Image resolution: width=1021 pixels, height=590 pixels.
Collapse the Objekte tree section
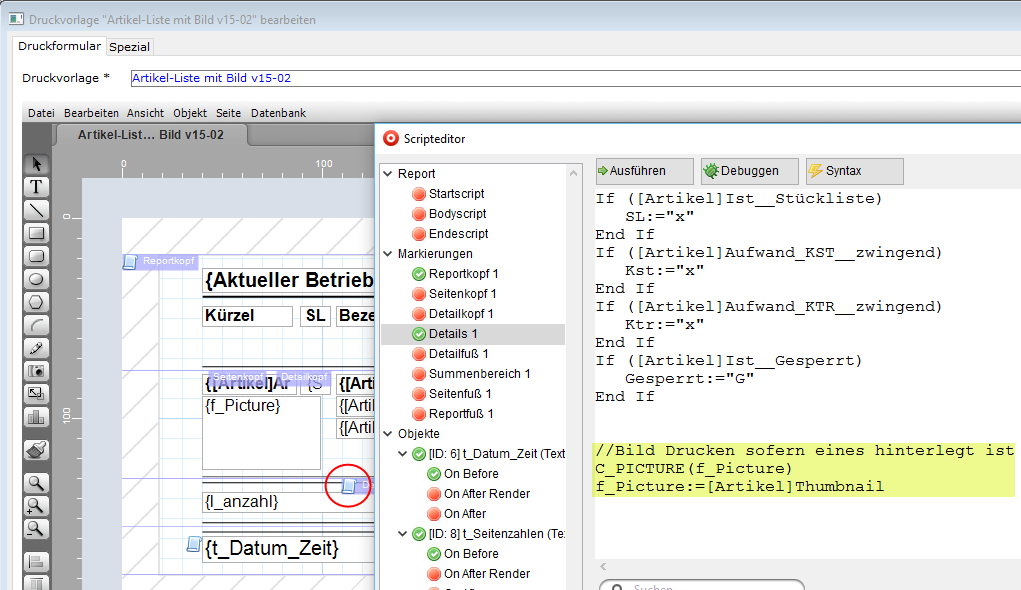(x=388, y=434)
